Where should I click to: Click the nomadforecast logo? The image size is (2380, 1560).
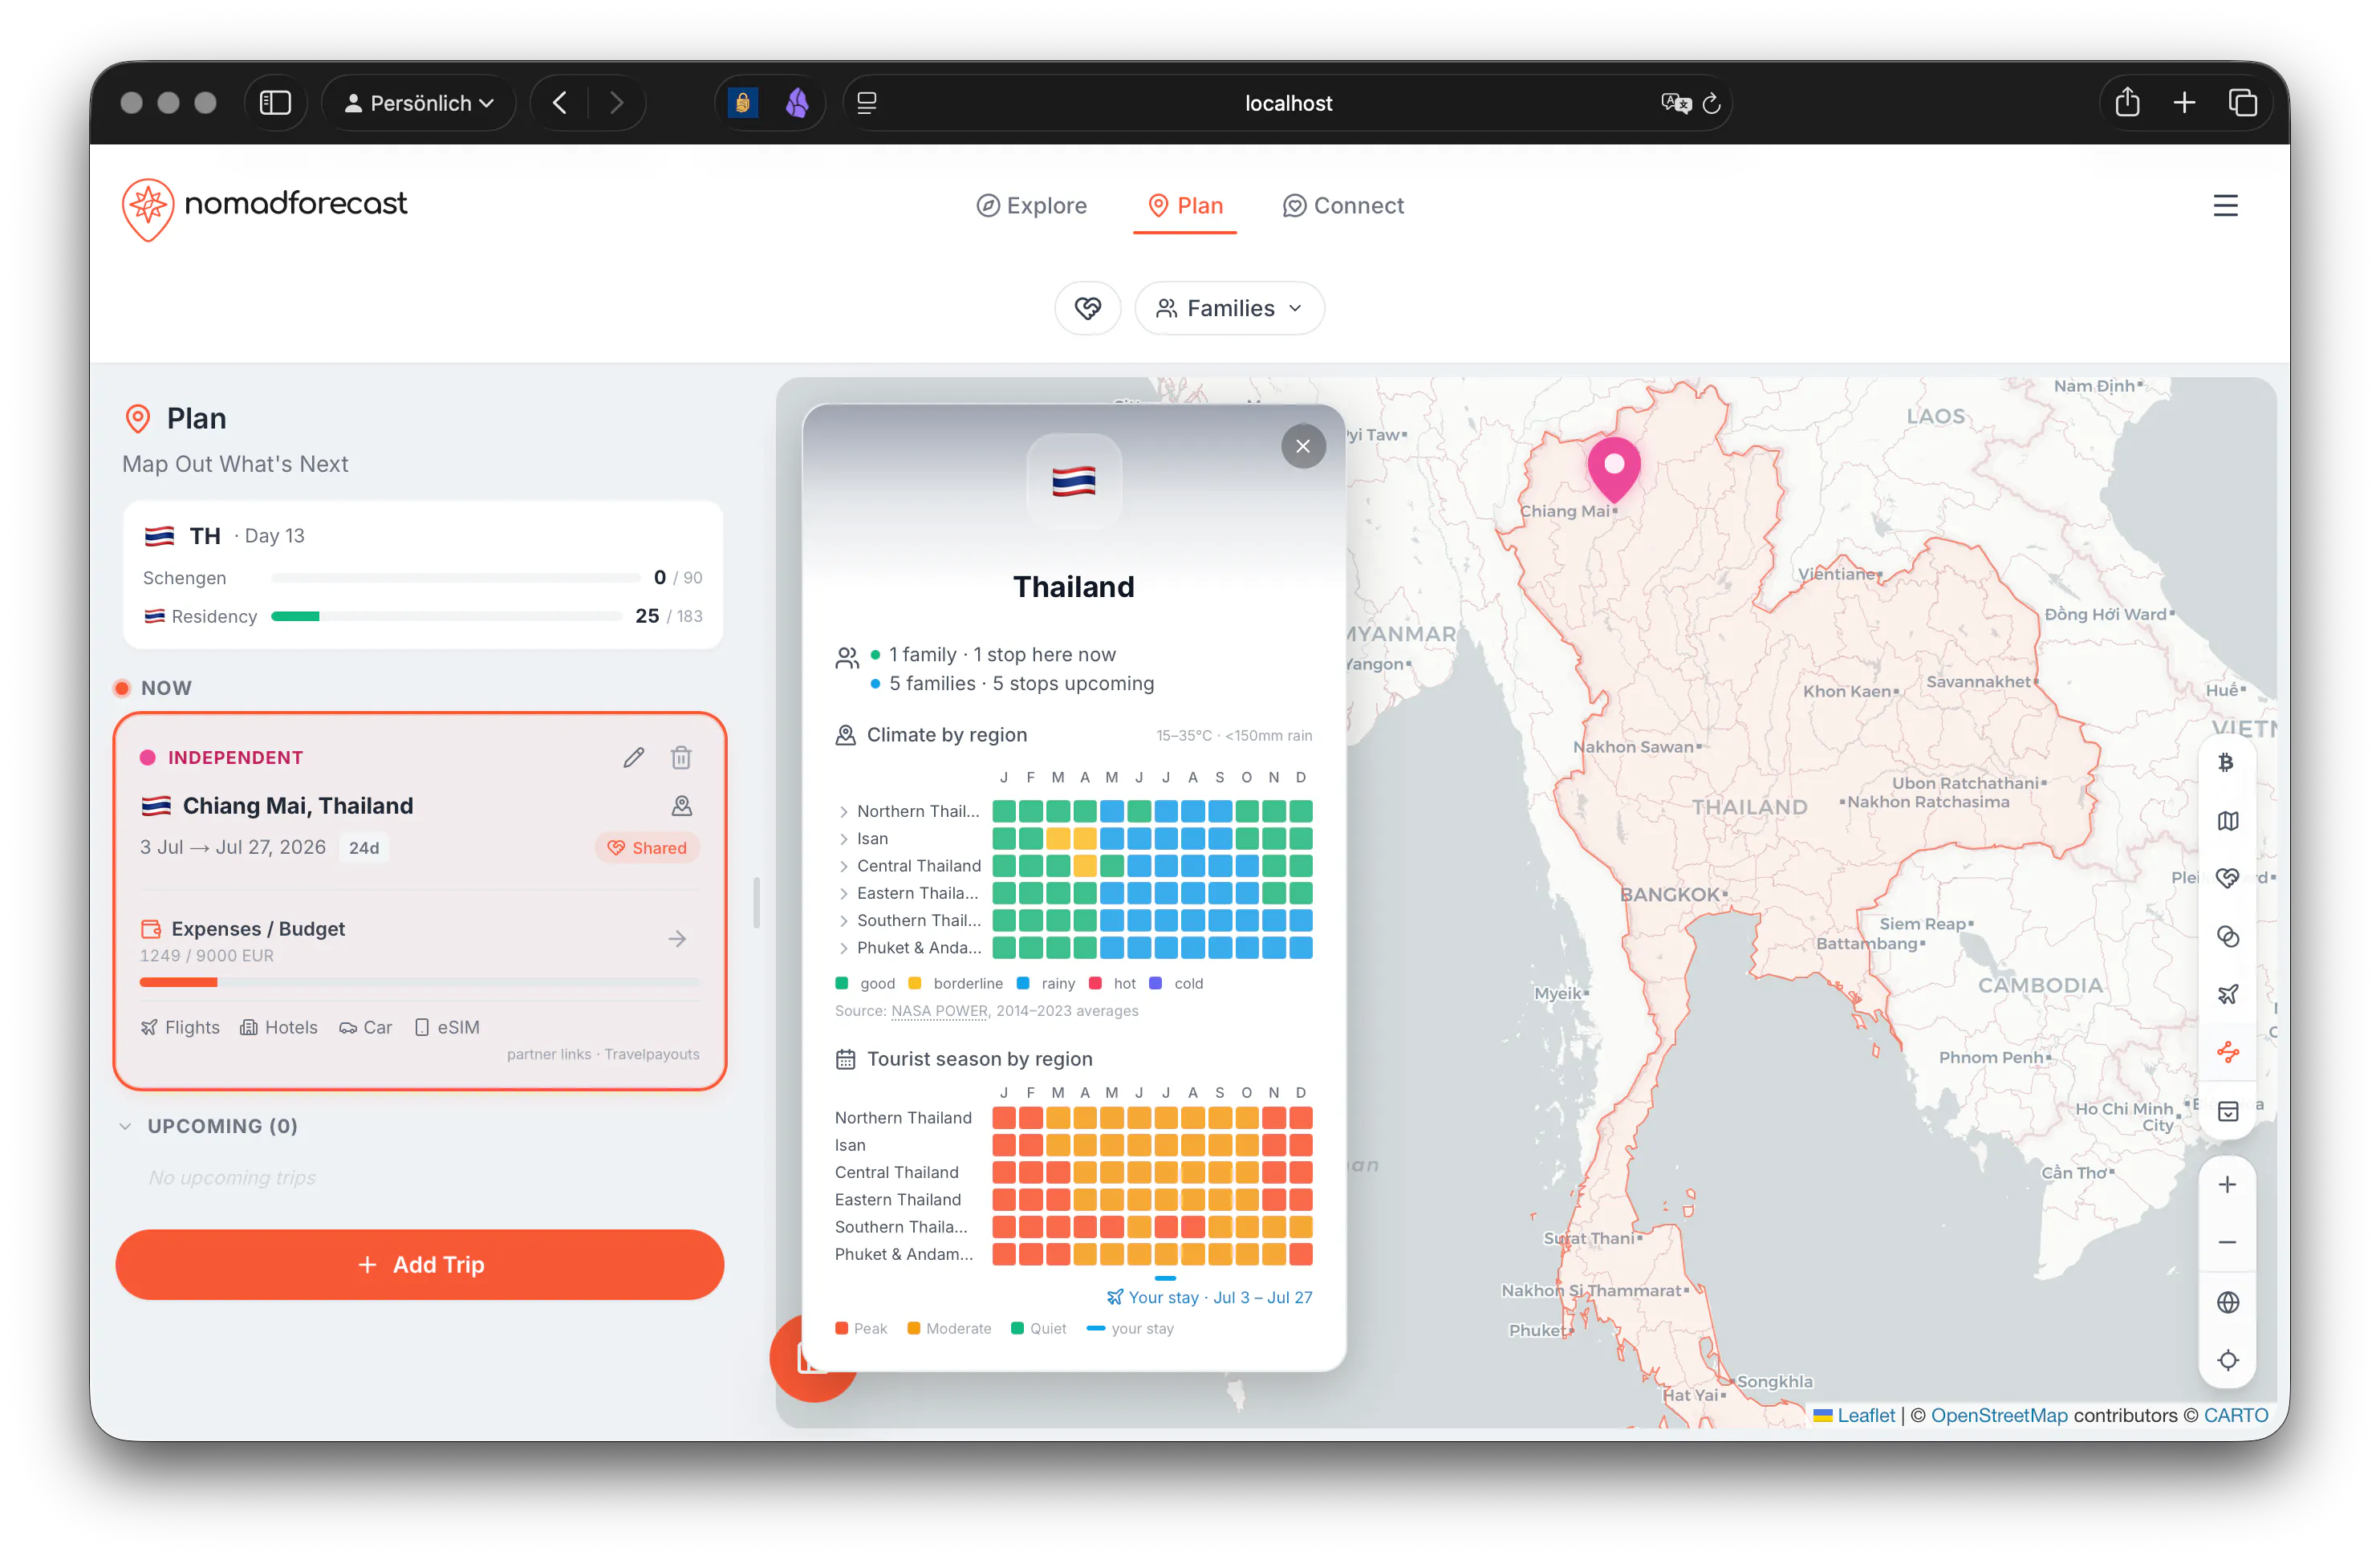[x=265, y=208]
